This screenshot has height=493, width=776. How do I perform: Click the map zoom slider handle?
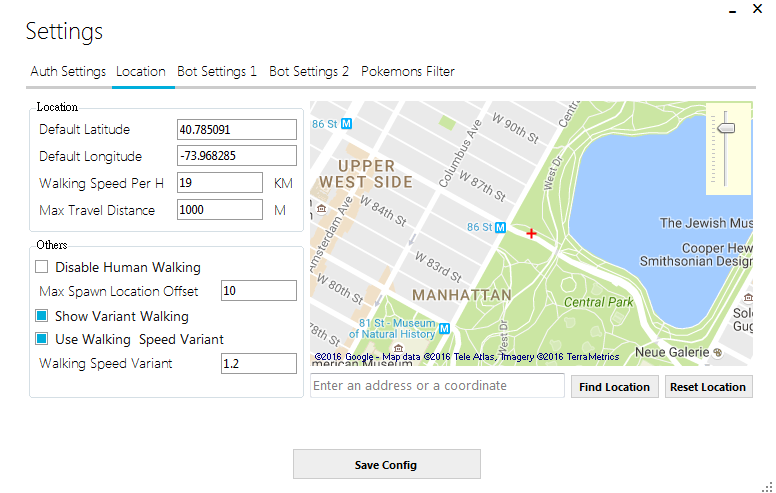[727, 127]
